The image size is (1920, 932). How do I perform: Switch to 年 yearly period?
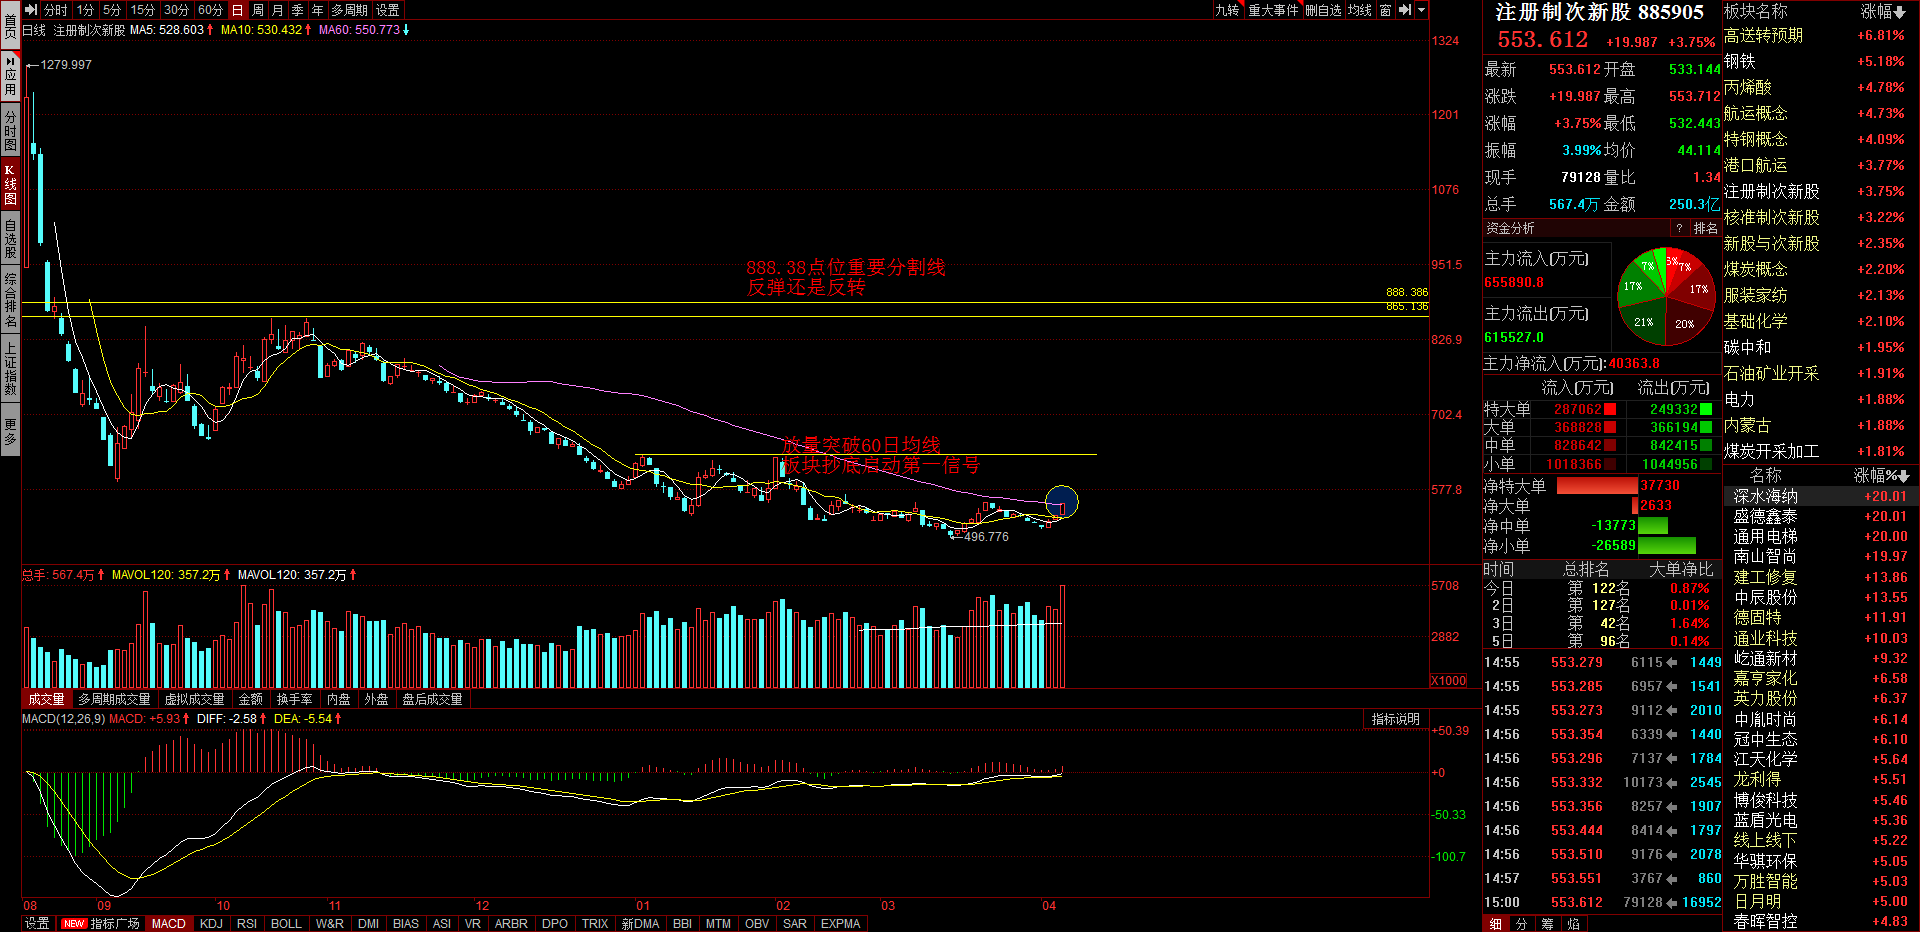click(318, 10)
